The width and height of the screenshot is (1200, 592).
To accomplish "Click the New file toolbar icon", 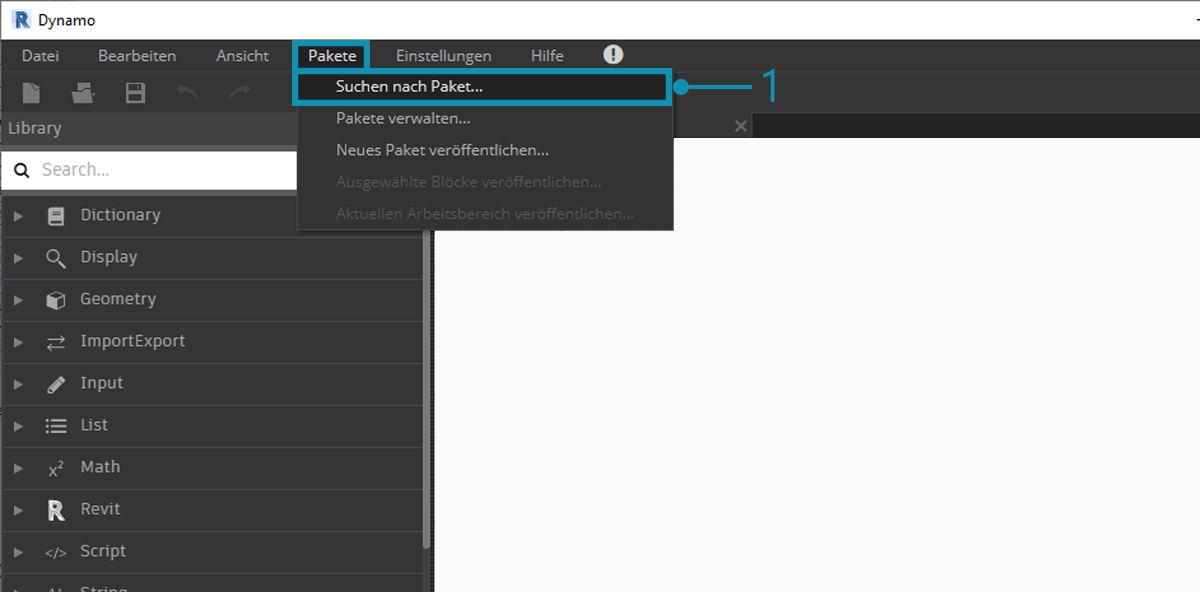I will [32, 93].
